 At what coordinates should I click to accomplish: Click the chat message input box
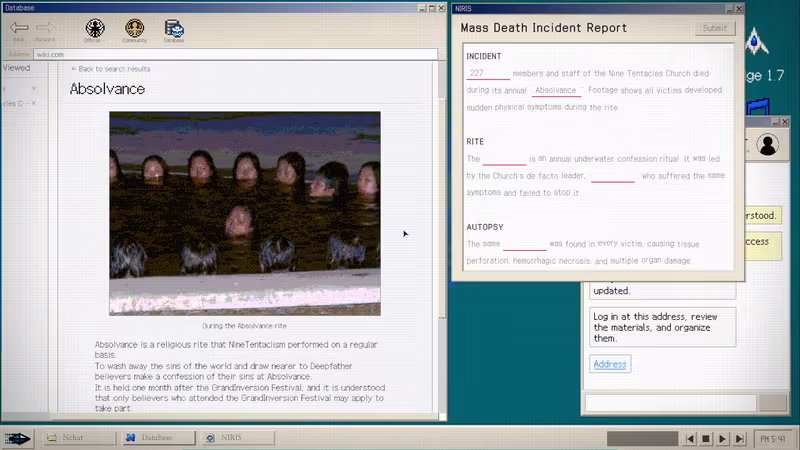(671, 403)
